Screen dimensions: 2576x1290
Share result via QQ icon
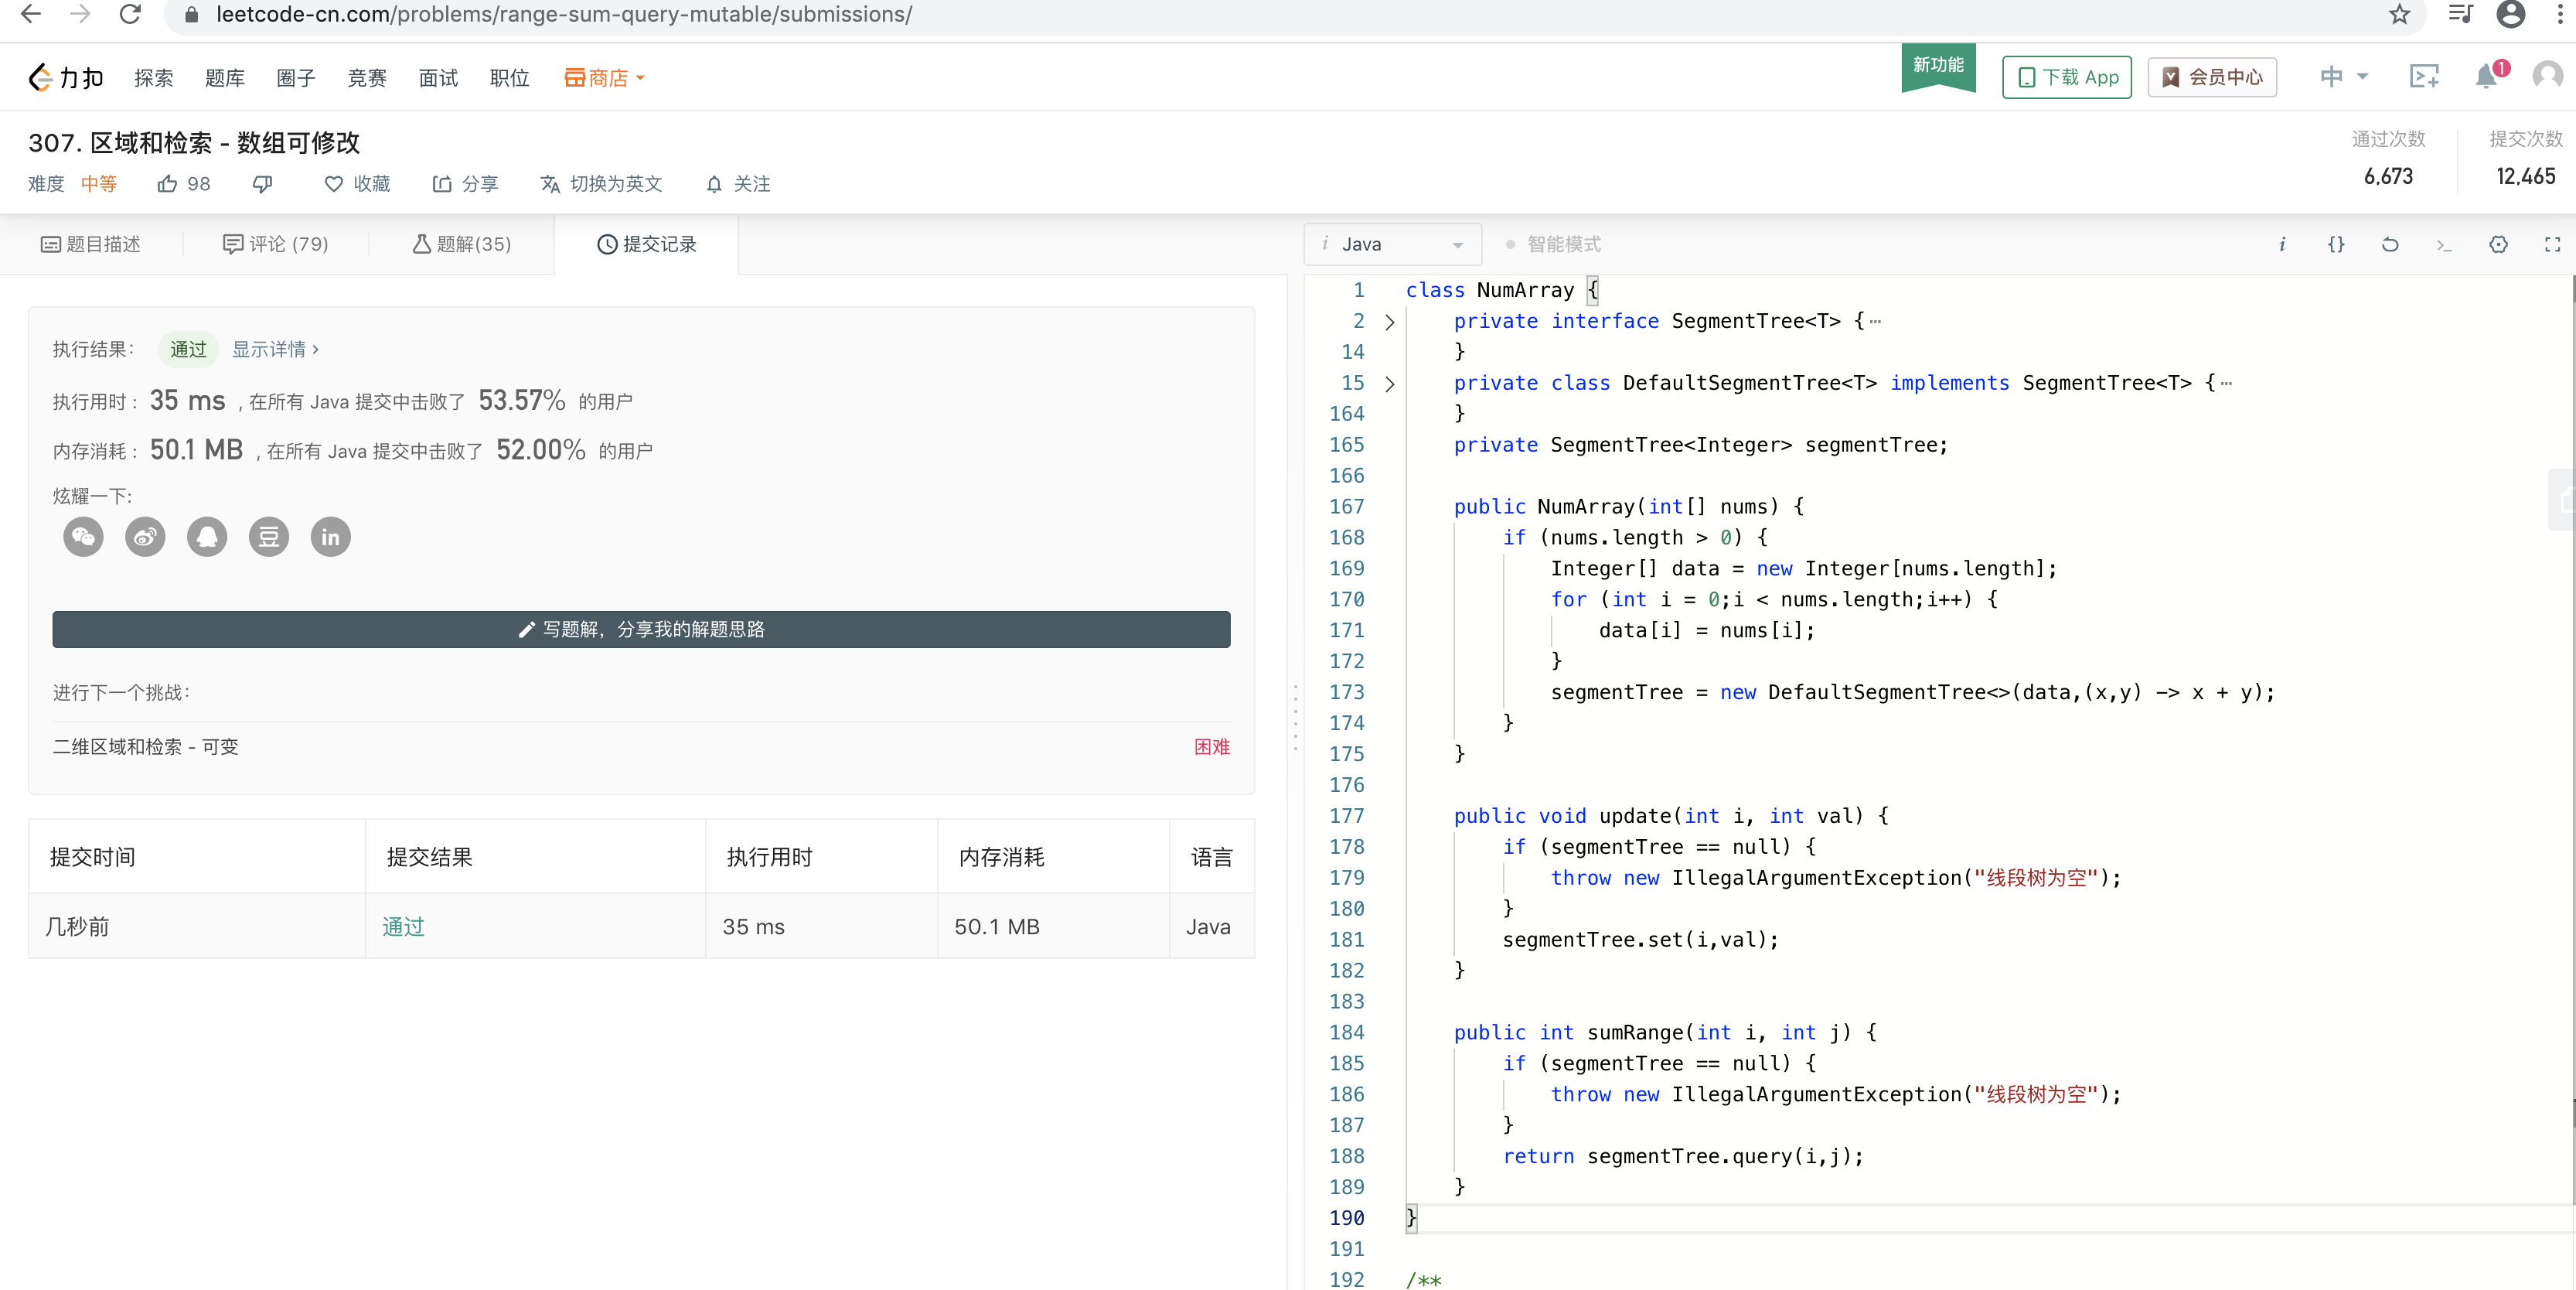(207, 537)
